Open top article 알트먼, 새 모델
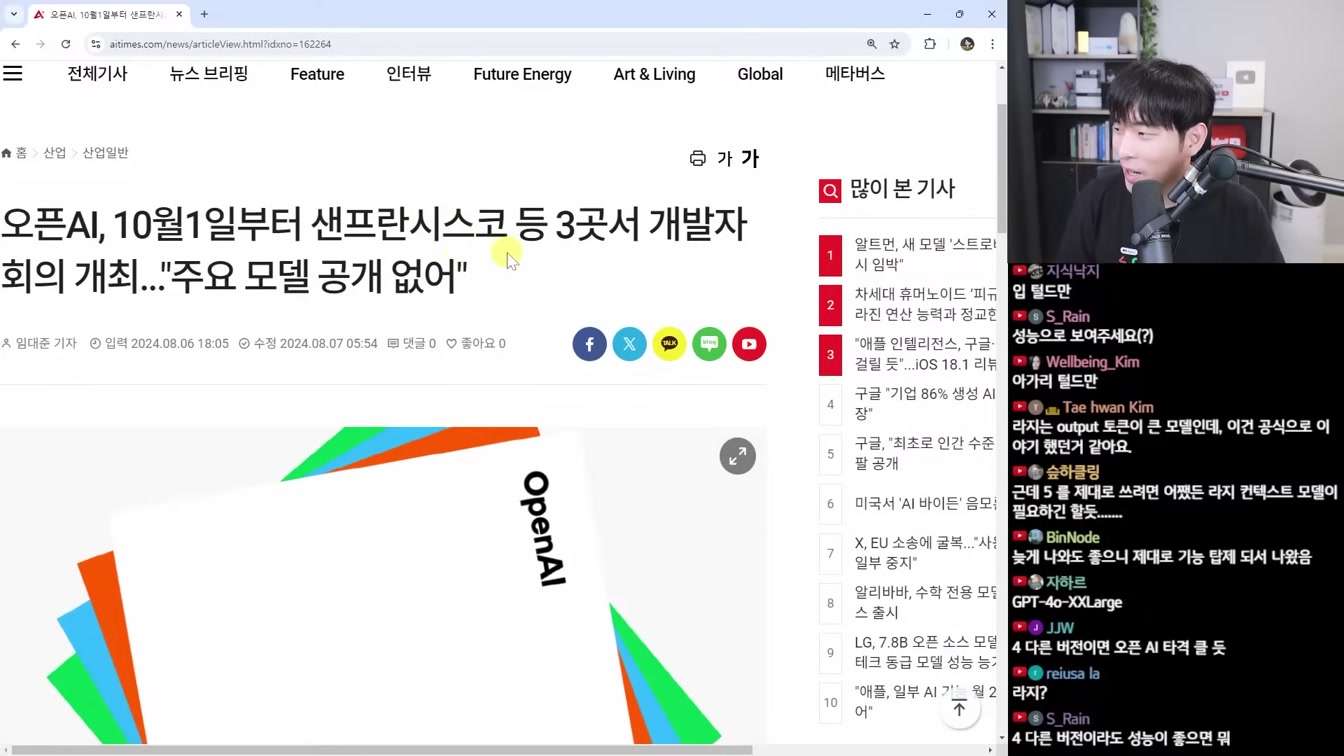 tap(925, 254)
